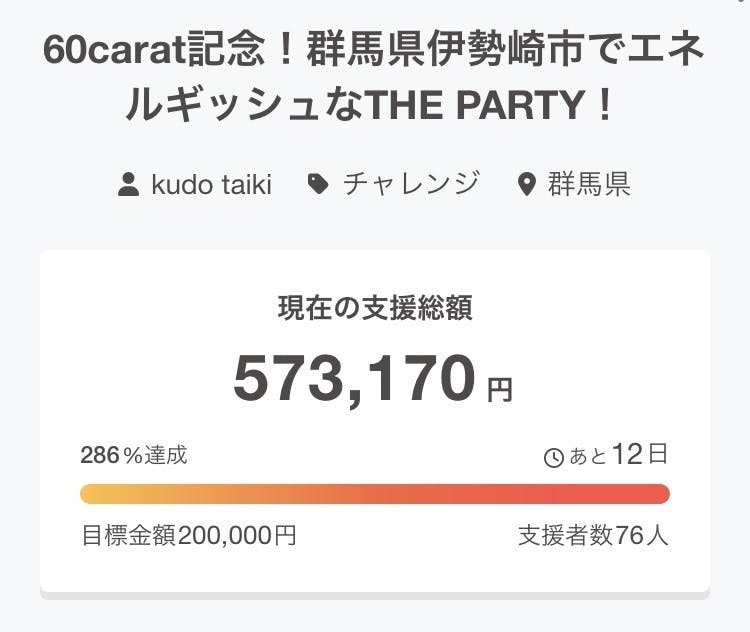Click the orange-red funding progress bar
The height and width of the screenshot is (632, 750).
[x=375, y=494]
